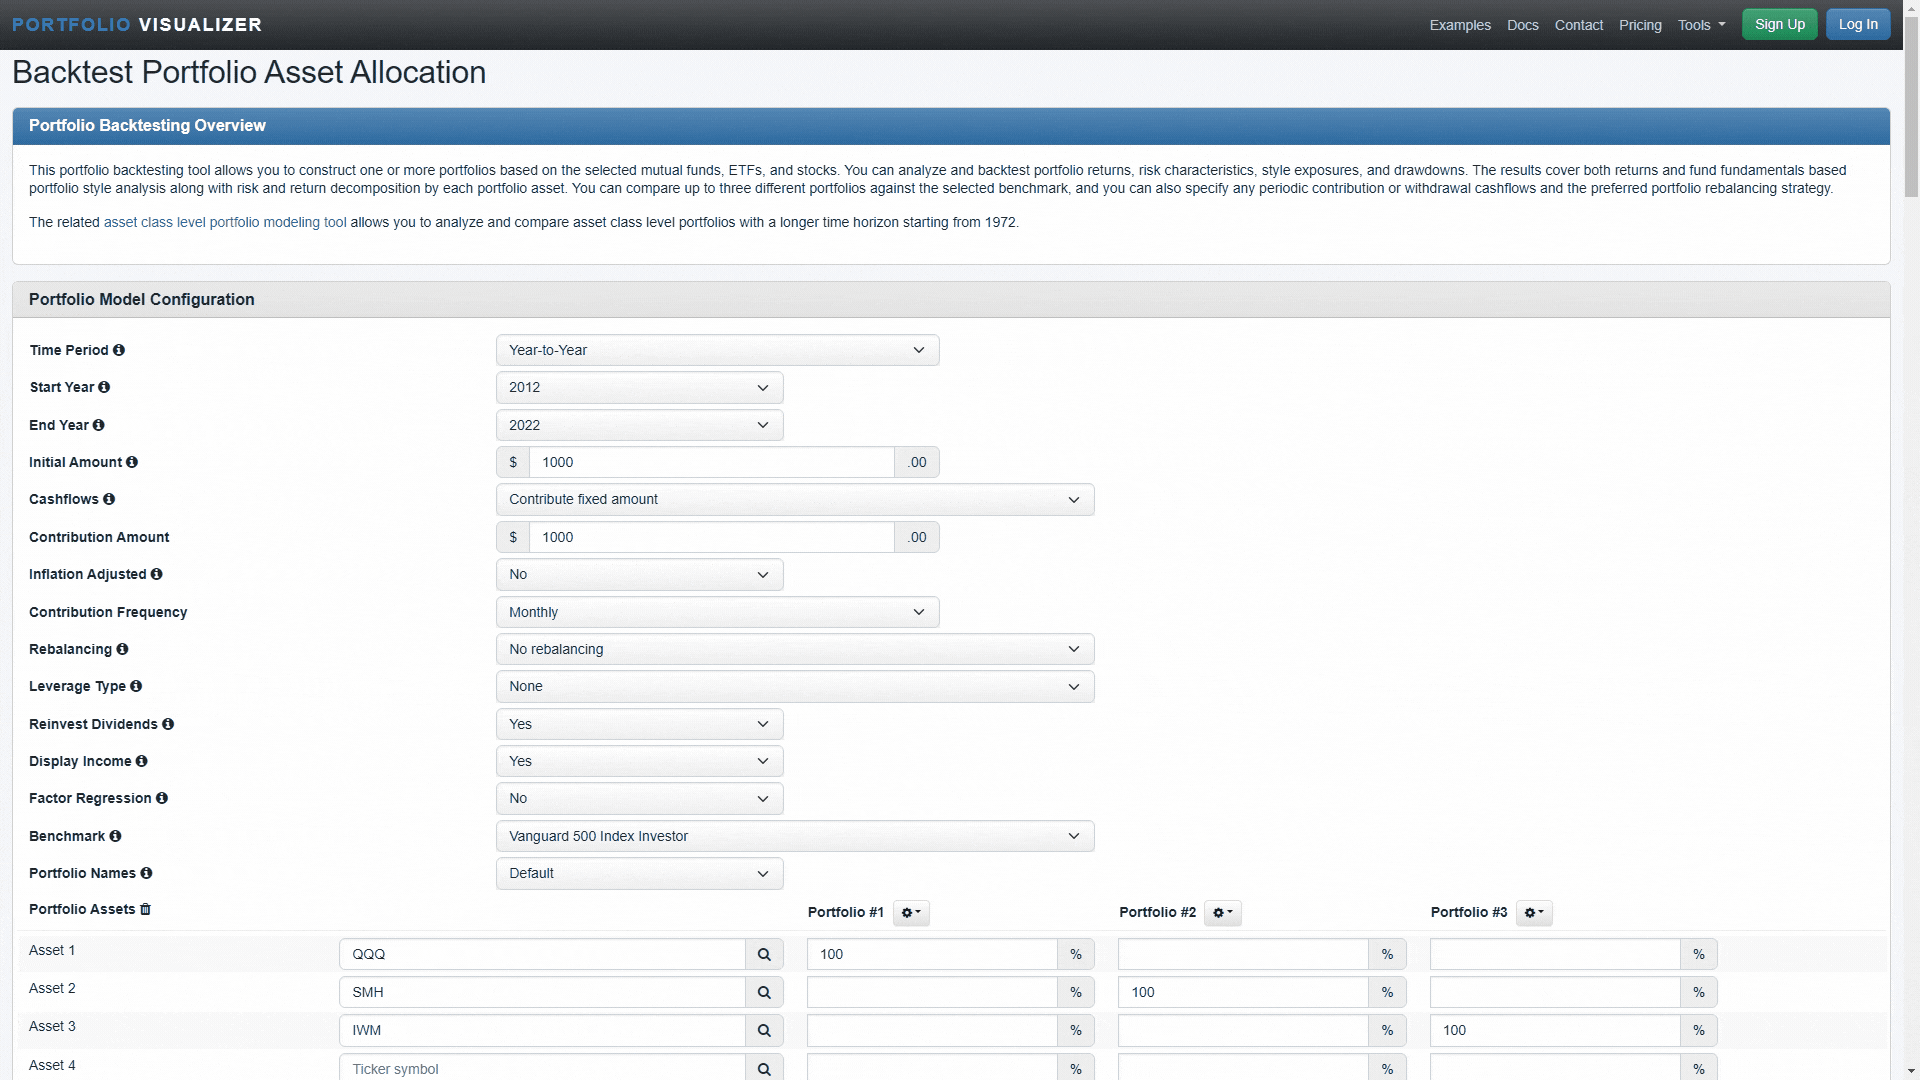Viewport: 1920px width, 1080px height.
Task: Click the info icon next to Benchmark
Action: 115,836
